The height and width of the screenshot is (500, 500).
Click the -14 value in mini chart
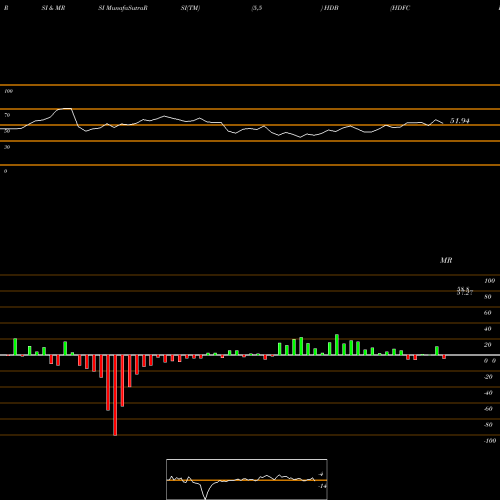click(322, 486)
